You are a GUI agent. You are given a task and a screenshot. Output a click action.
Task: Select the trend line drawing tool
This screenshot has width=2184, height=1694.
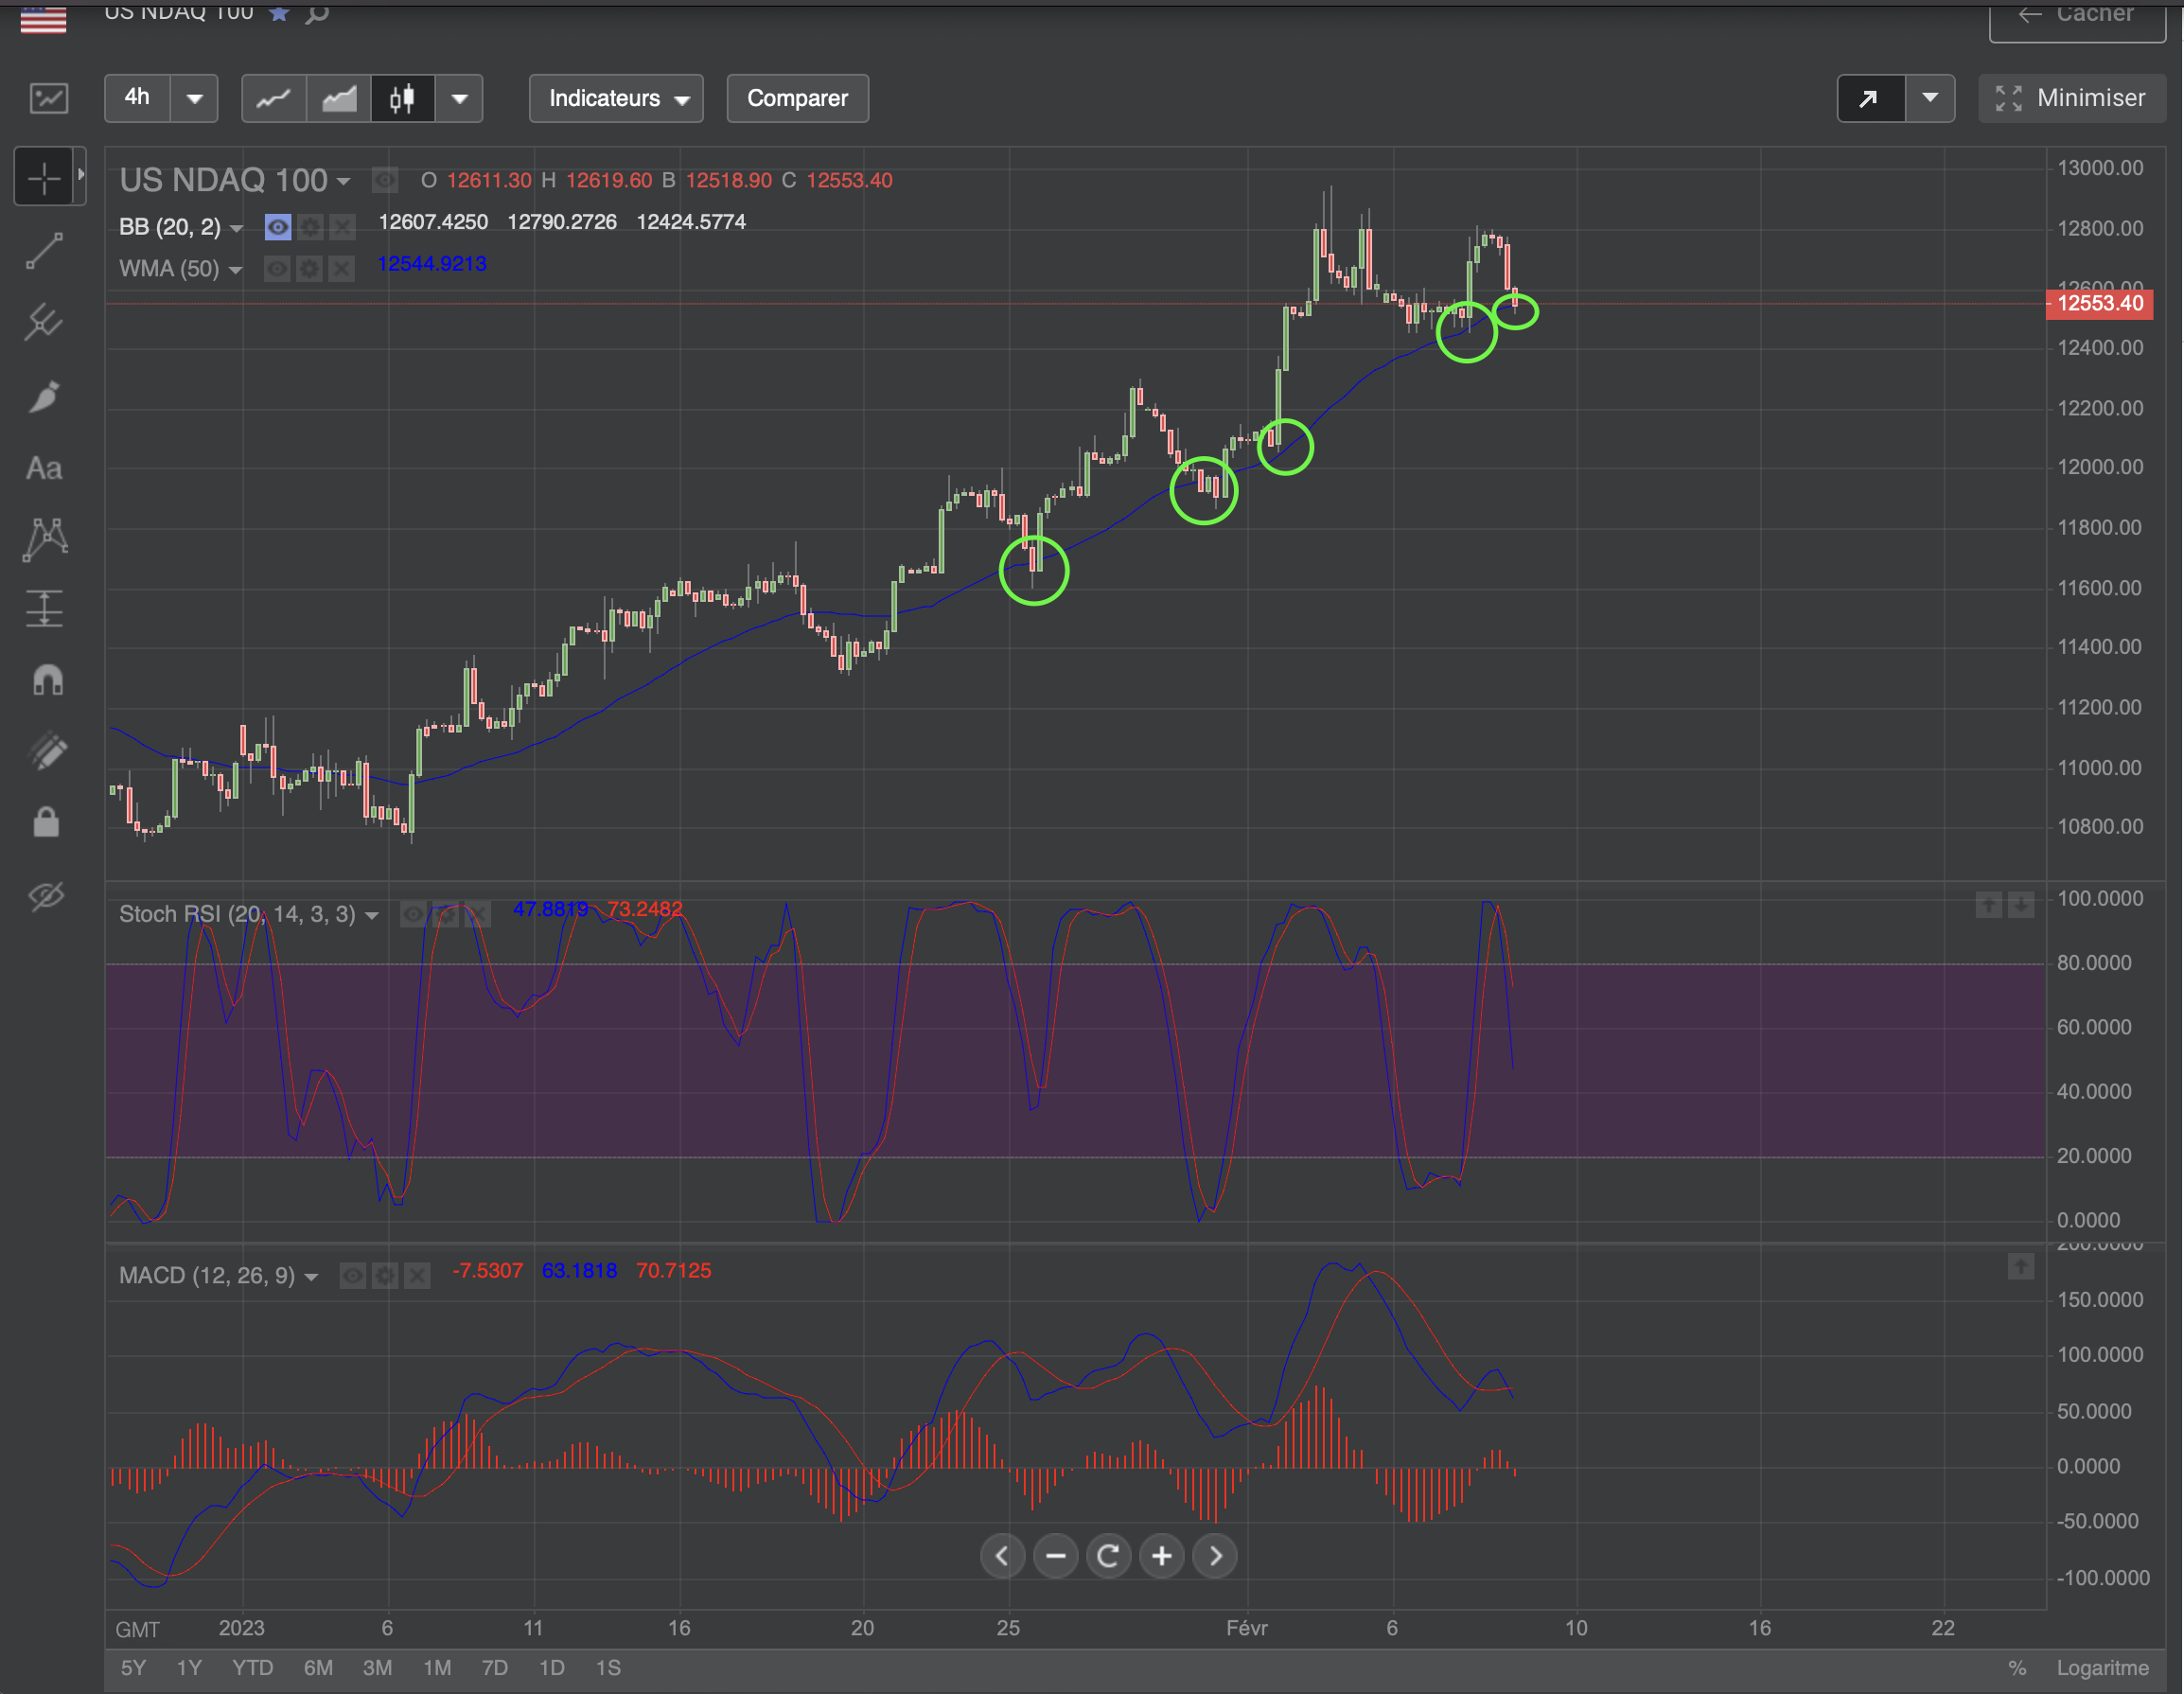click(44, 251)
